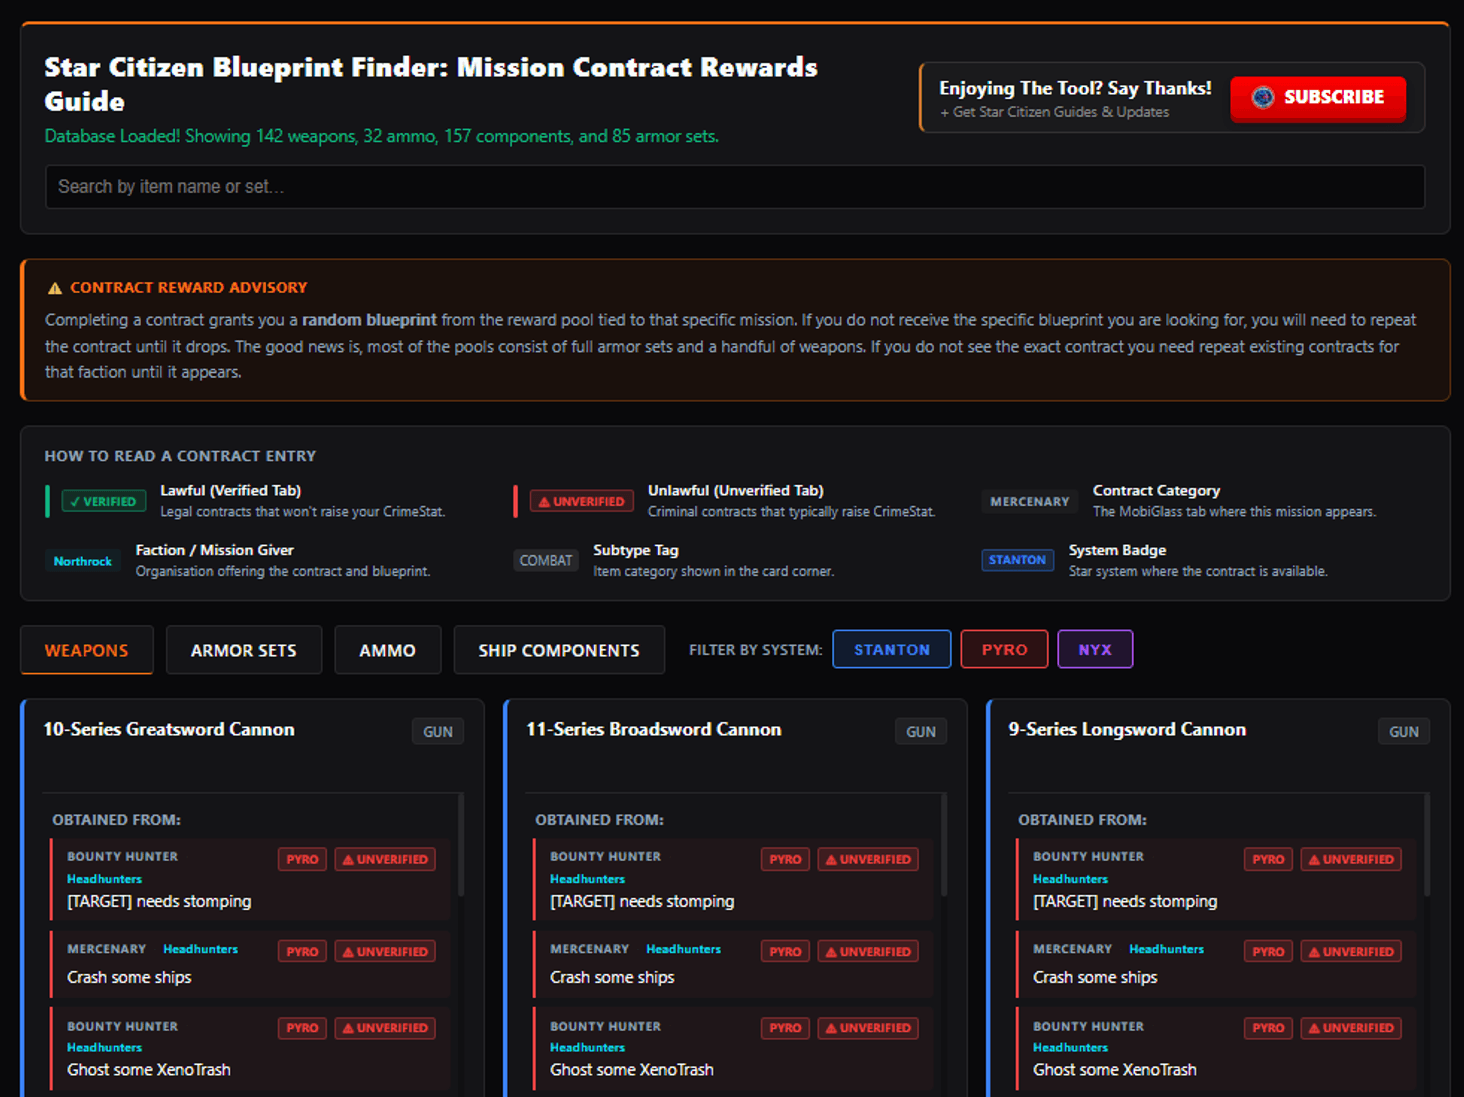Click the green 'Database Loaded!' status line

[382, 136]
